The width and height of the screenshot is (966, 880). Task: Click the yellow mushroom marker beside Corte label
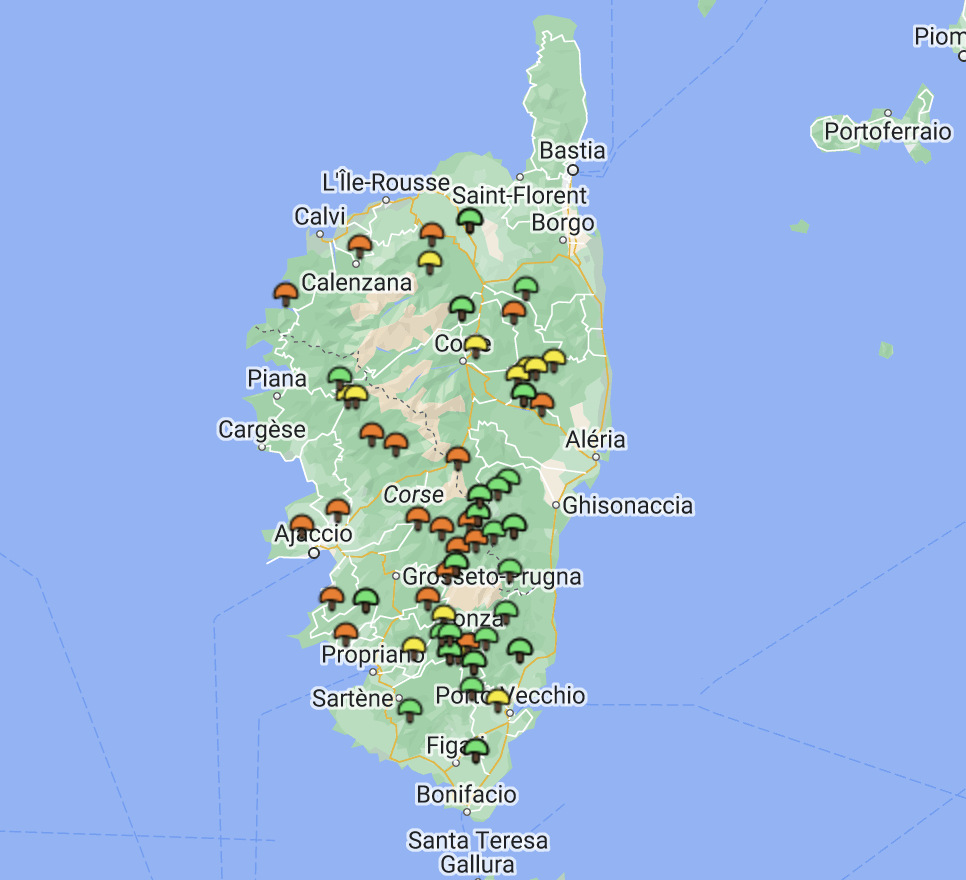(x=476, y=345)
